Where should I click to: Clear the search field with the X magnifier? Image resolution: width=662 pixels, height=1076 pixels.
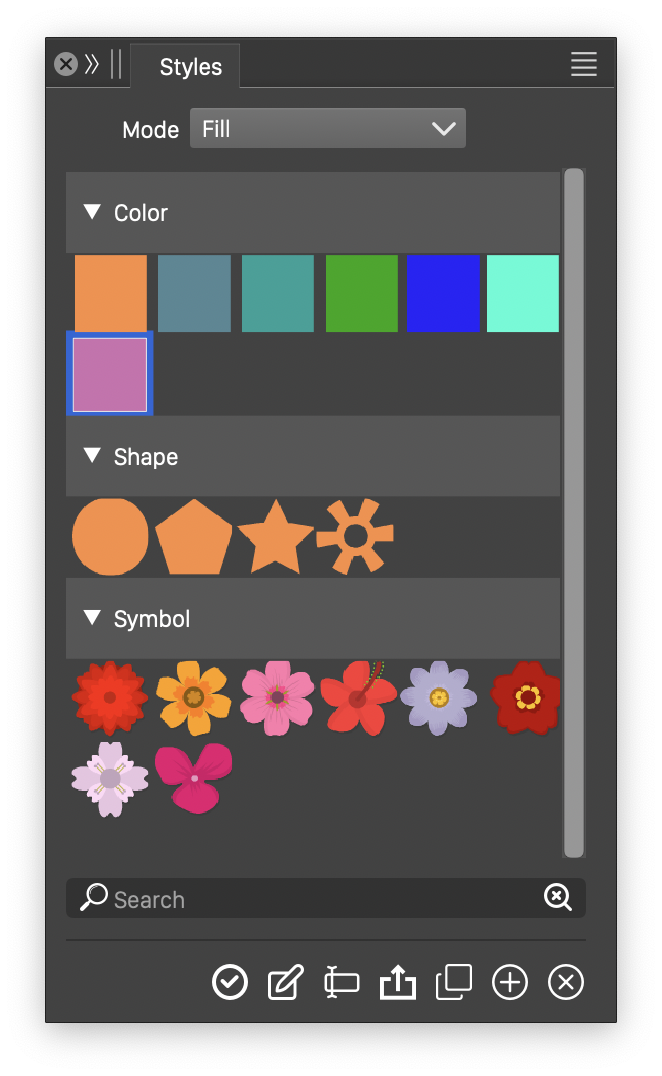click(557, 898)
